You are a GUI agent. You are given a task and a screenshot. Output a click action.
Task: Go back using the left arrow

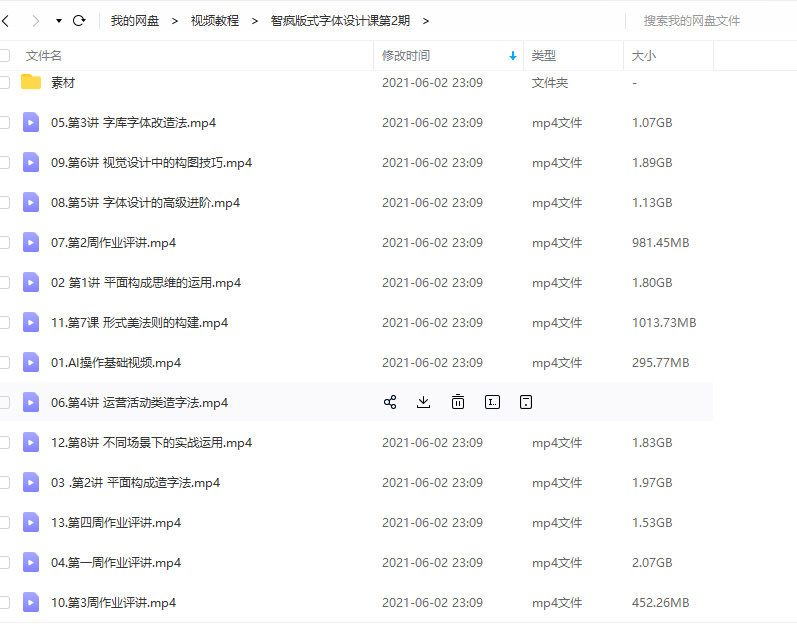pyautogui.click(x=6, y=20)
